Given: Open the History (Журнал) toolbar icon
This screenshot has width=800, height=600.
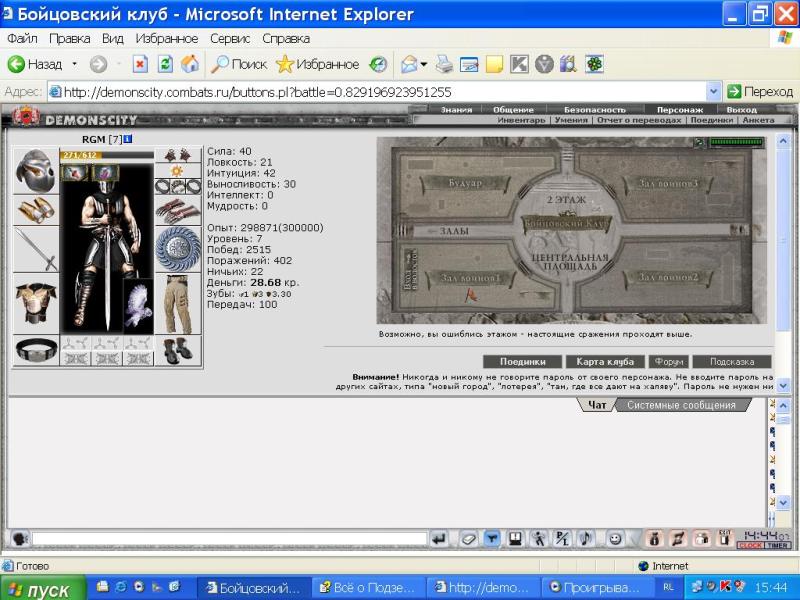Looking at the screenshot, I should pyautogui.click(x=378, y=64).
